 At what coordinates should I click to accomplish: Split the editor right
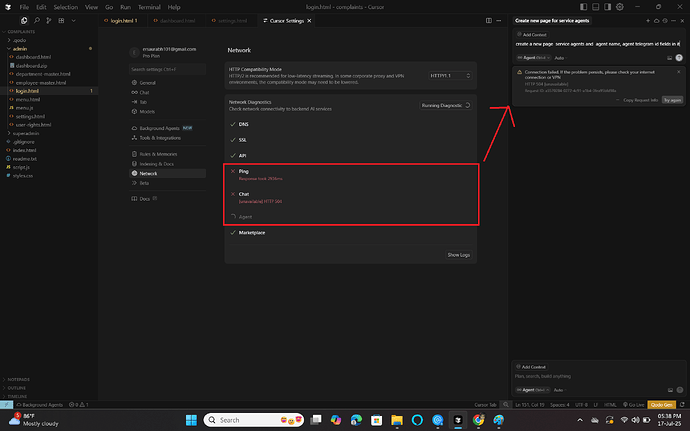[489, 21]
